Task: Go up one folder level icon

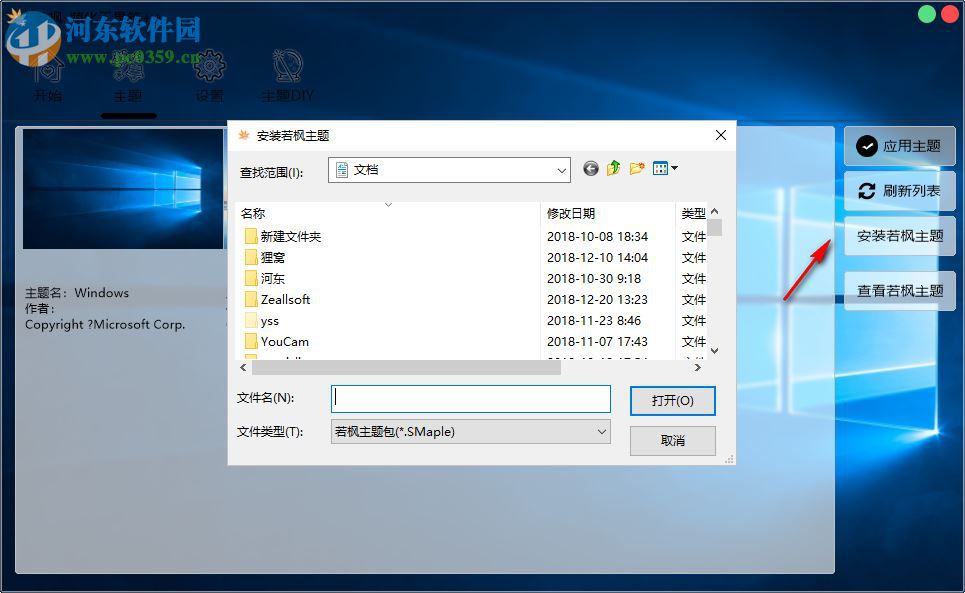Action: tap(614, 168)
